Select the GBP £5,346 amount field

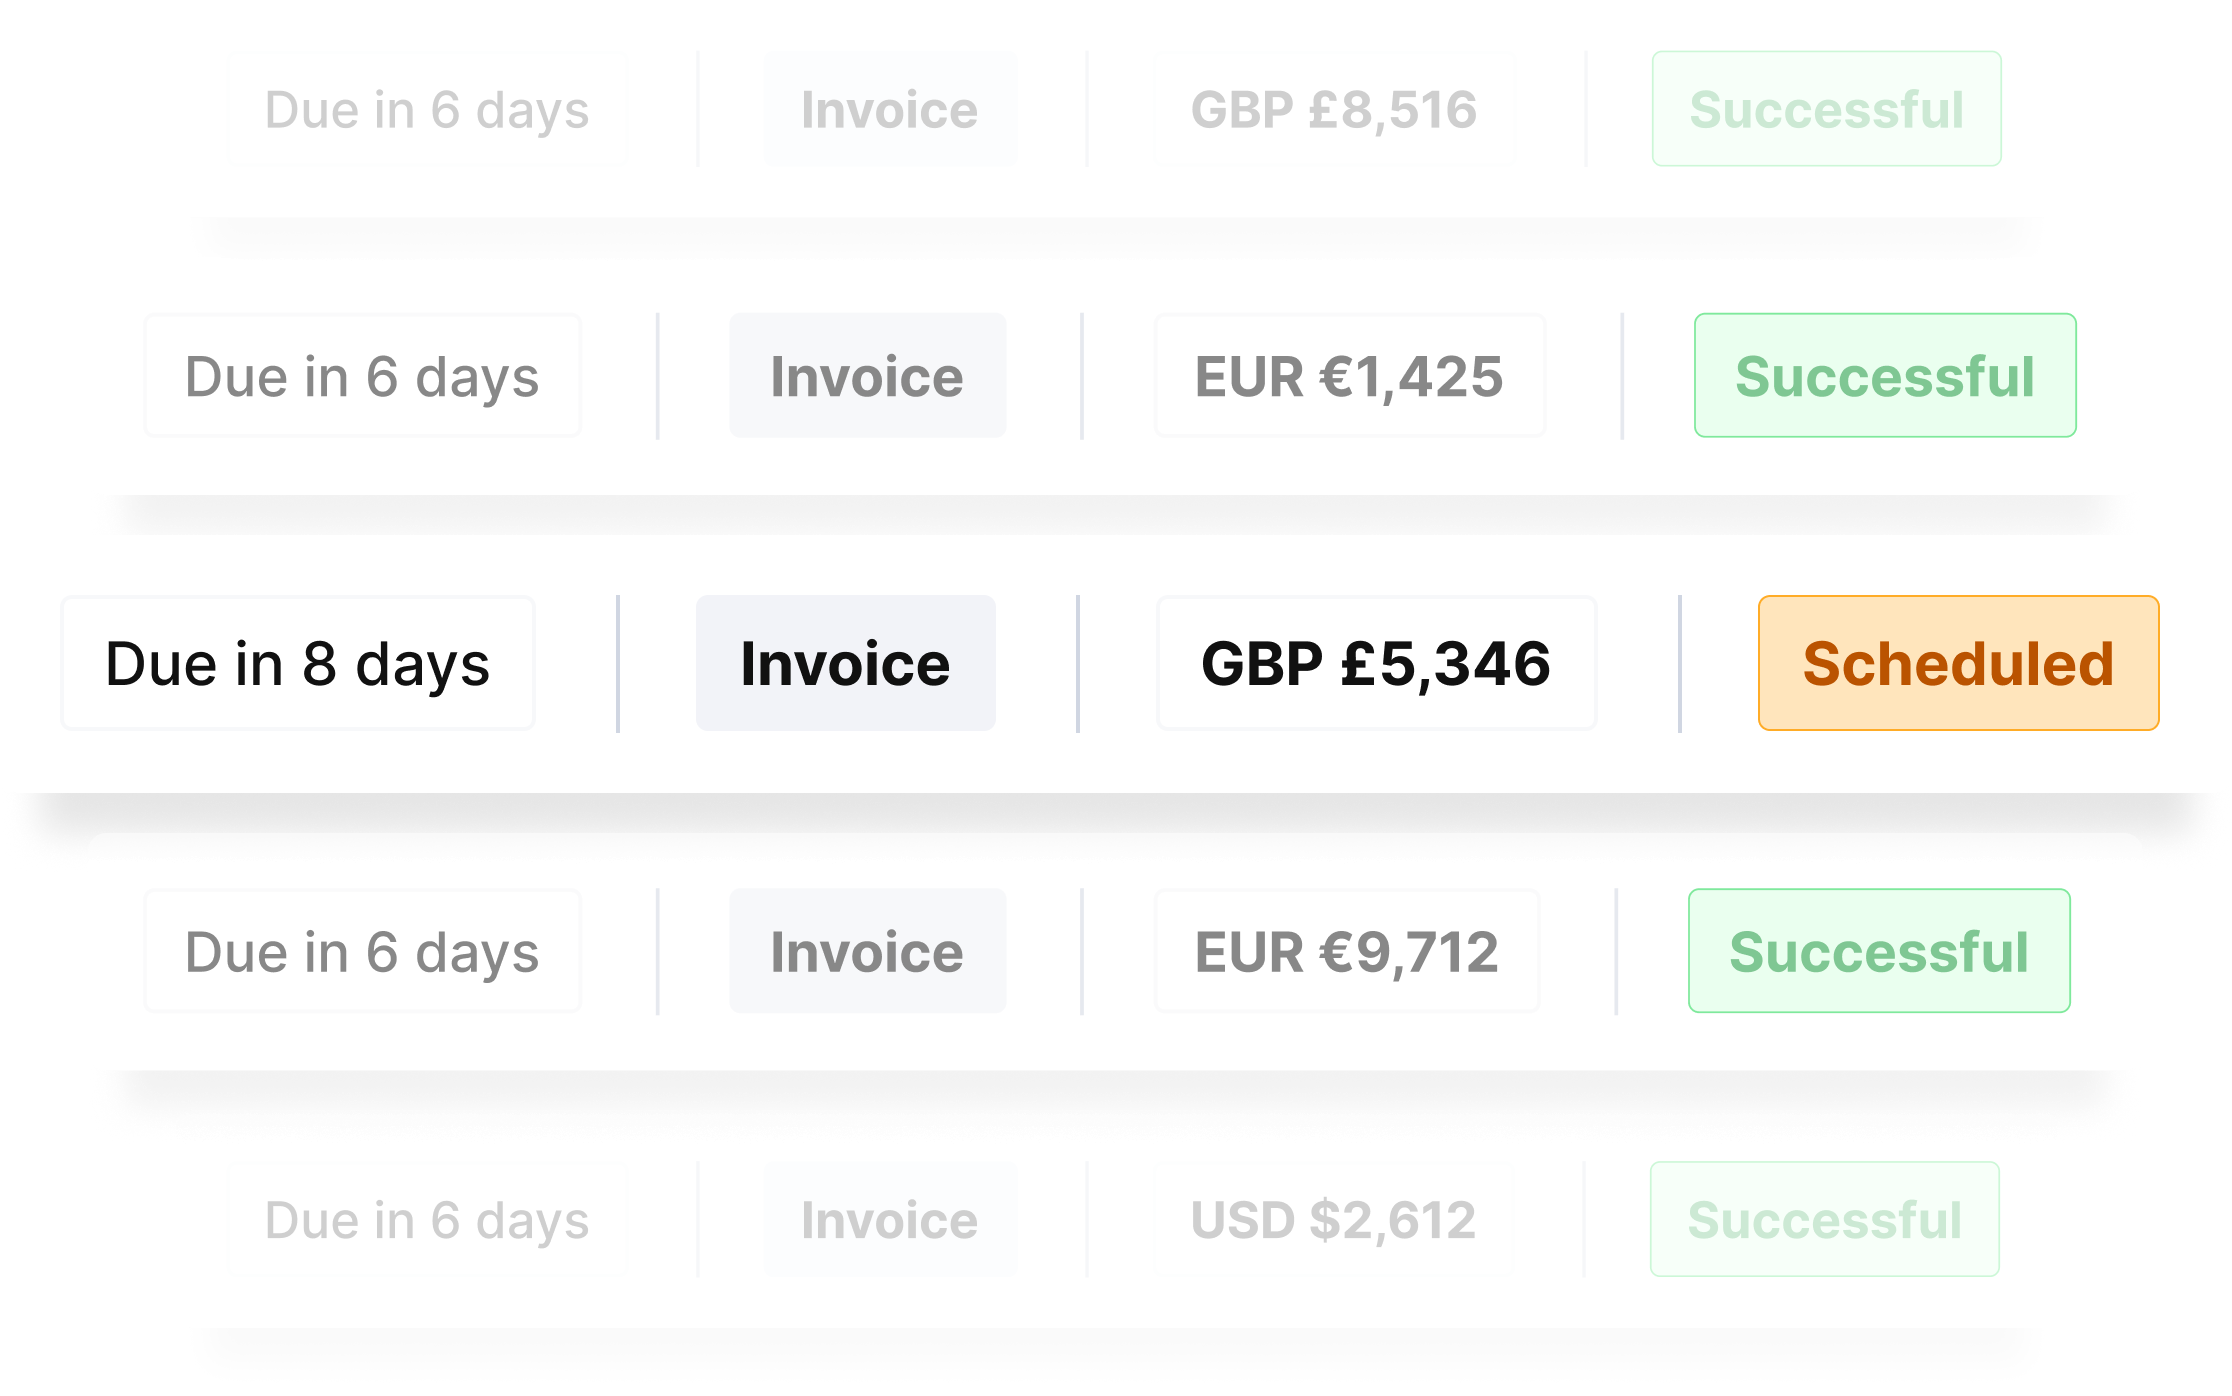pos(1376,663)
